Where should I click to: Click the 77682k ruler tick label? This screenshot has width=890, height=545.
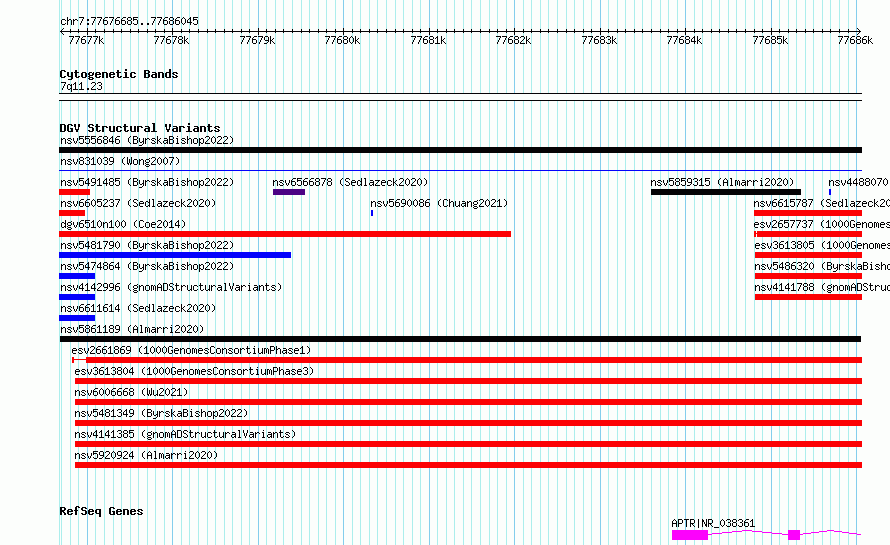(513, 40)
